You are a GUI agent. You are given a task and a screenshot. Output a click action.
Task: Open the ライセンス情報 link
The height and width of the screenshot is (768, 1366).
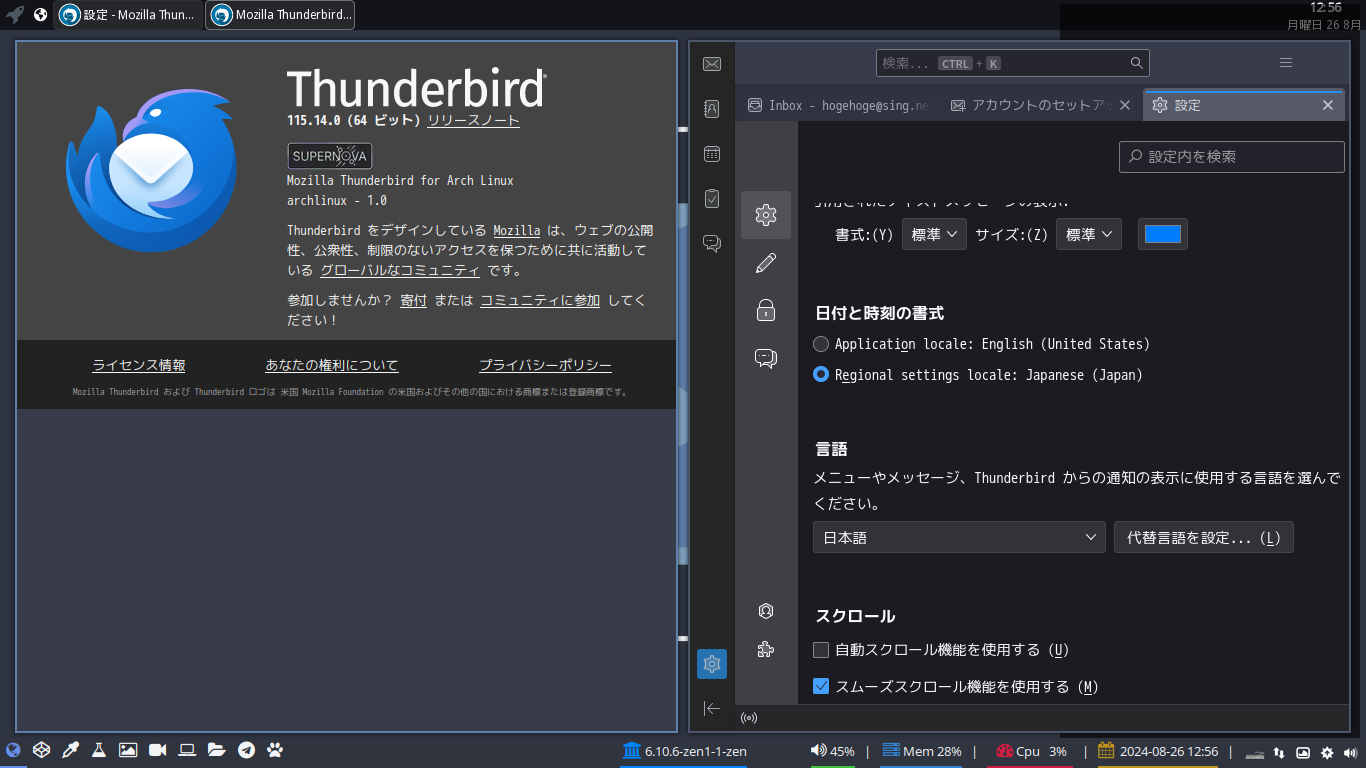(139, 365)
